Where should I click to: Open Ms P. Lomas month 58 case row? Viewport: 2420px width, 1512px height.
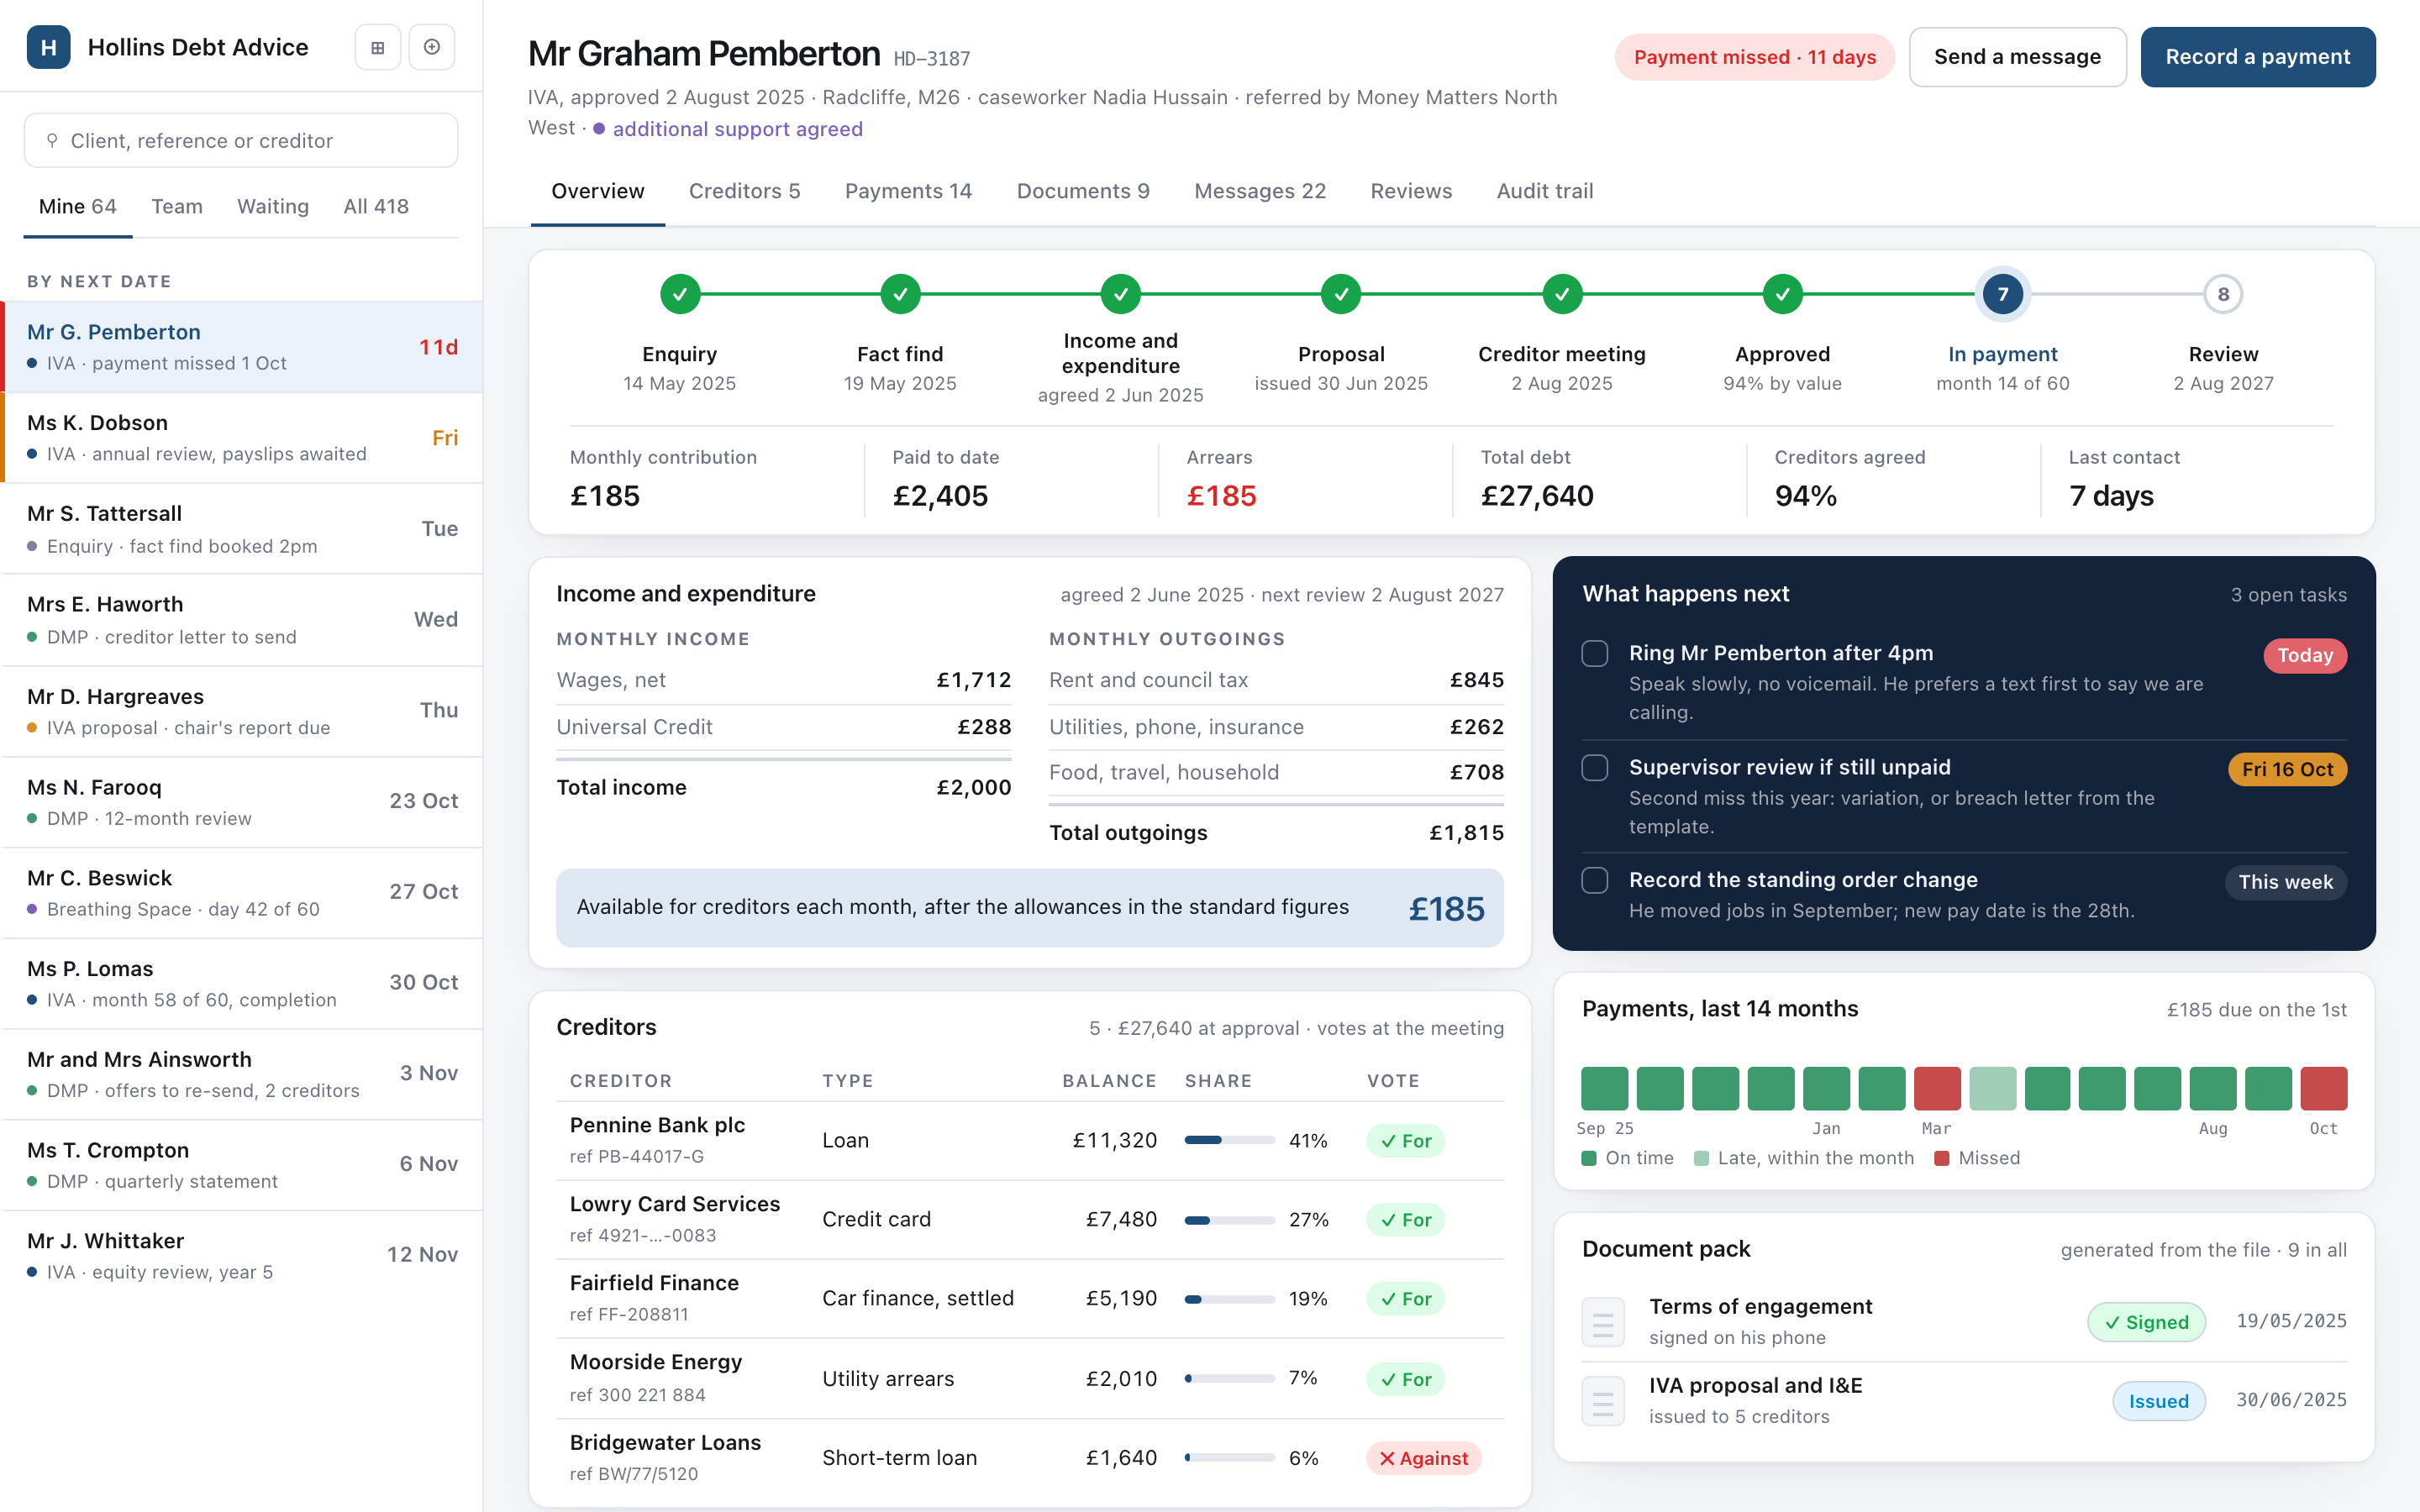click(241, 984)
